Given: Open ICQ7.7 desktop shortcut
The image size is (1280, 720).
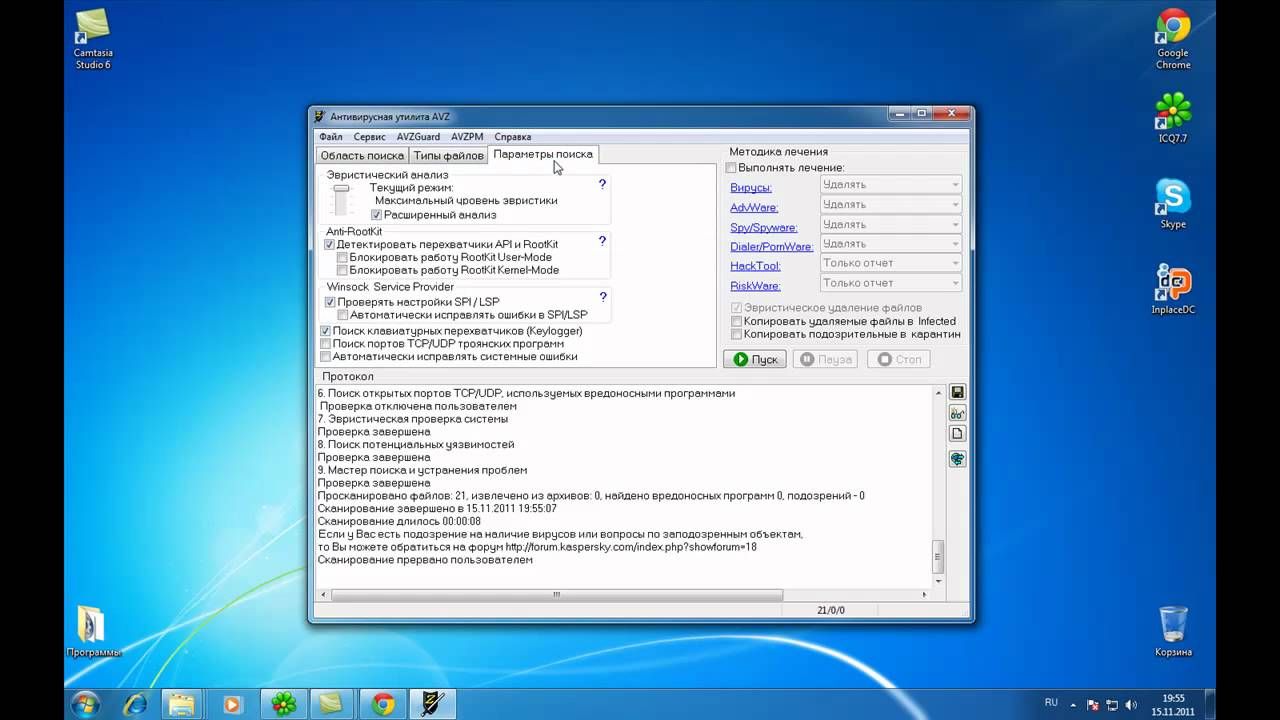Looking at the screenshot, I should click(1173, 118).
